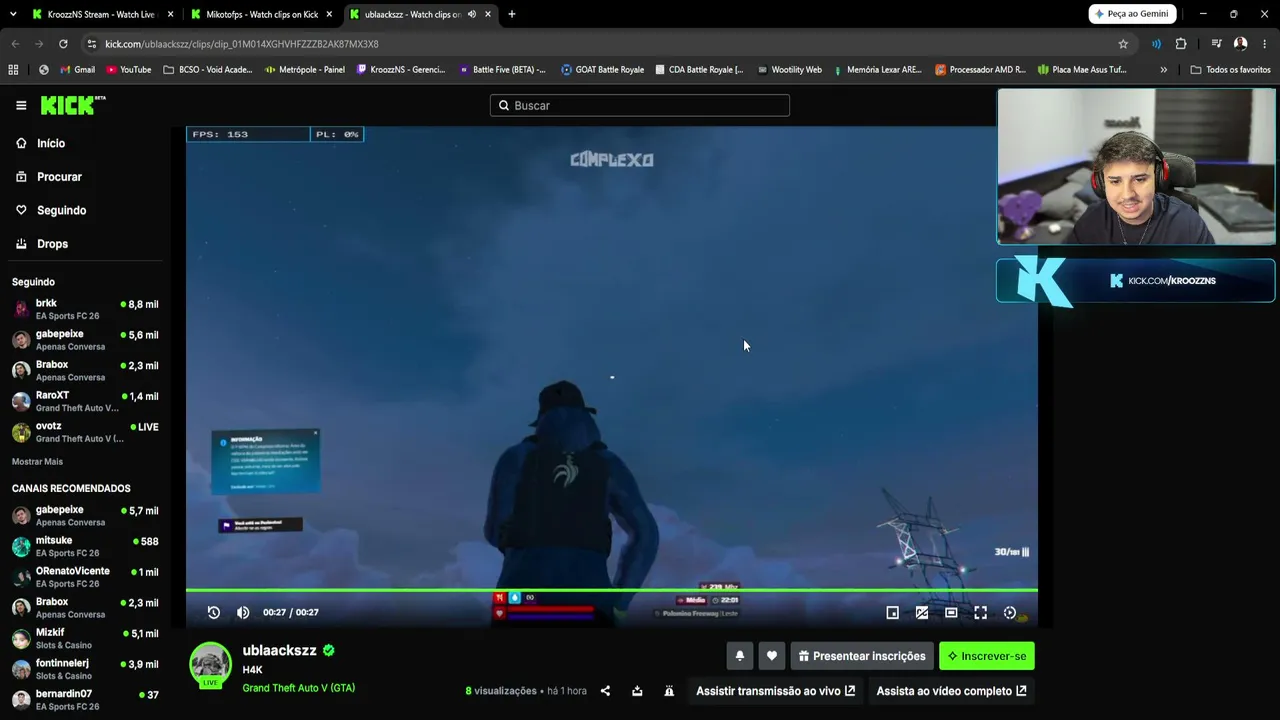Click the Buscar search field

pos(640,105)
